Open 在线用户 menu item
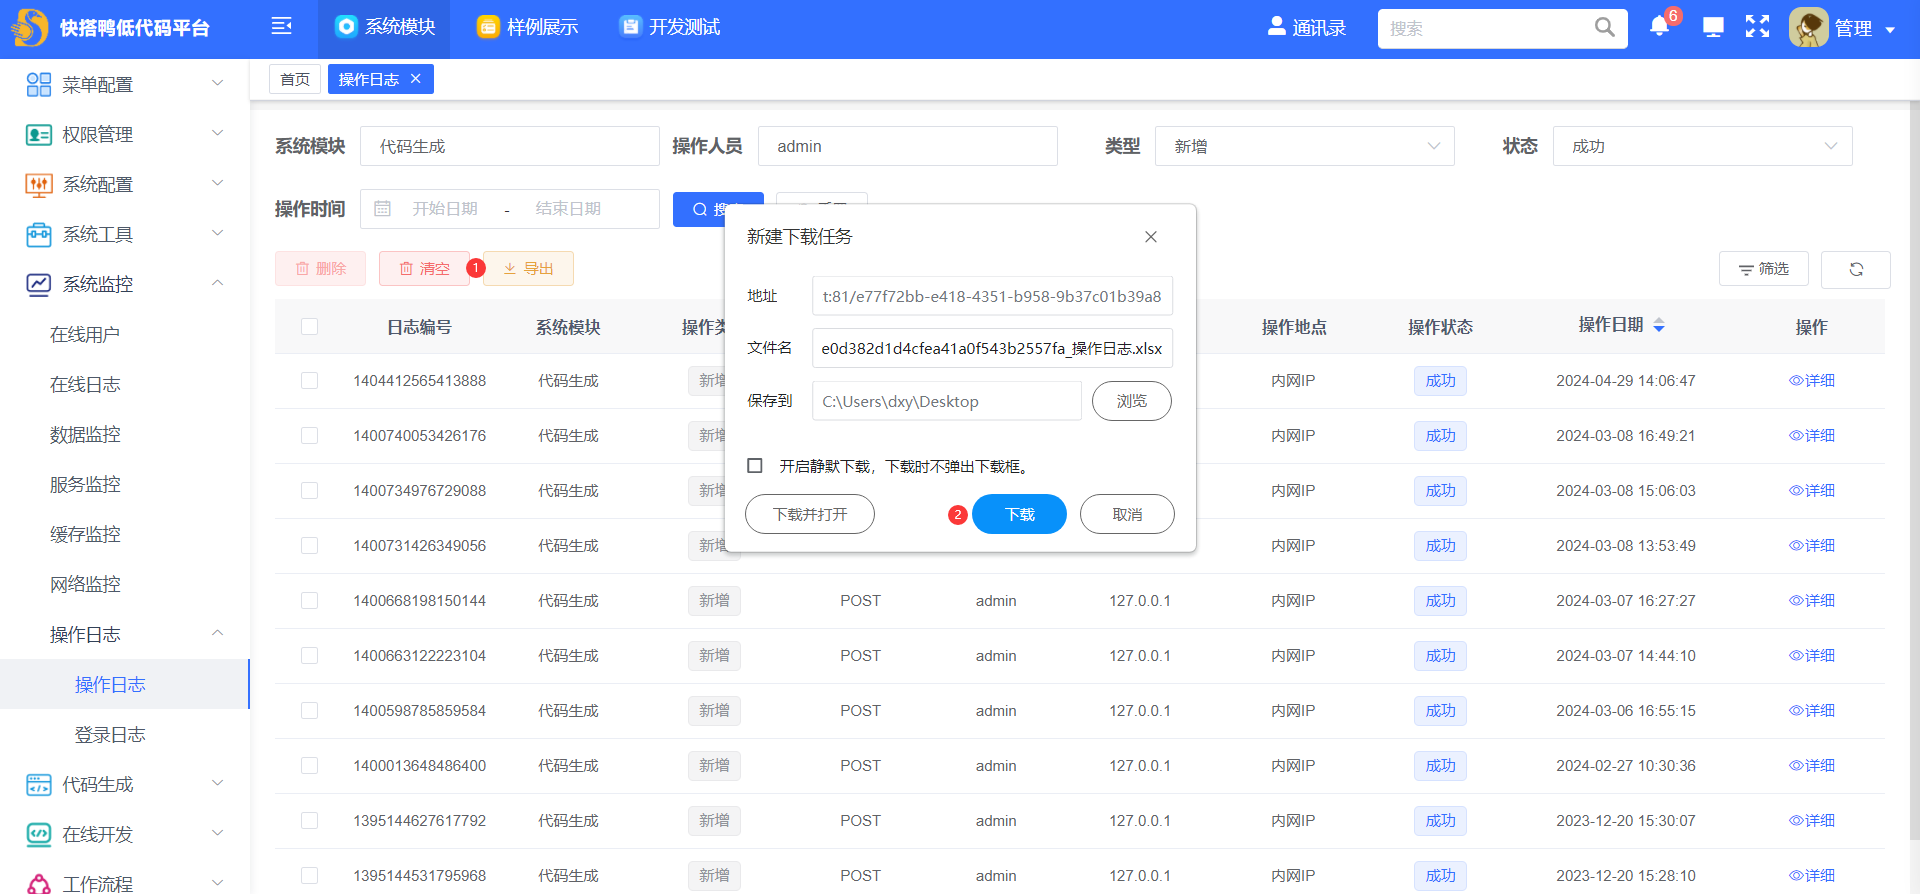The height and width of the screenshot is (894, 1920). [85, 335]
